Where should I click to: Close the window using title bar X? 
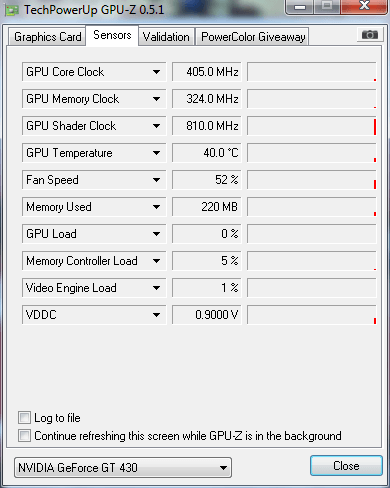click(x=364, y=6)
